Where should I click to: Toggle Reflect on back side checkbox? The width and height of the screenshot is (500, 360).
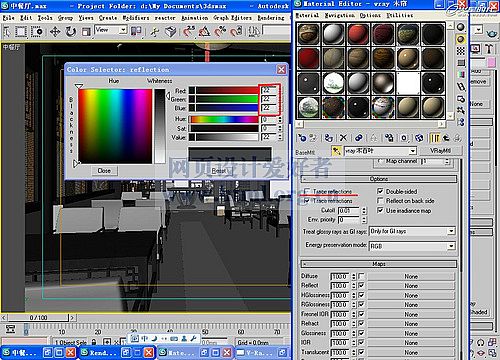coord(380,201)
